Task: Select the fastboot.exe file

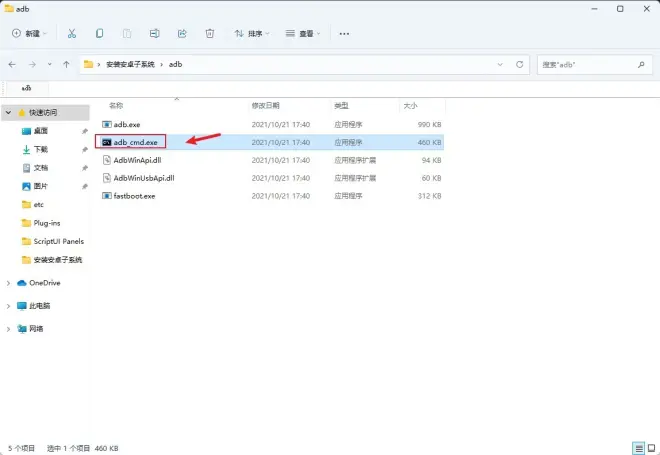Action: click(x=270, y=196)
